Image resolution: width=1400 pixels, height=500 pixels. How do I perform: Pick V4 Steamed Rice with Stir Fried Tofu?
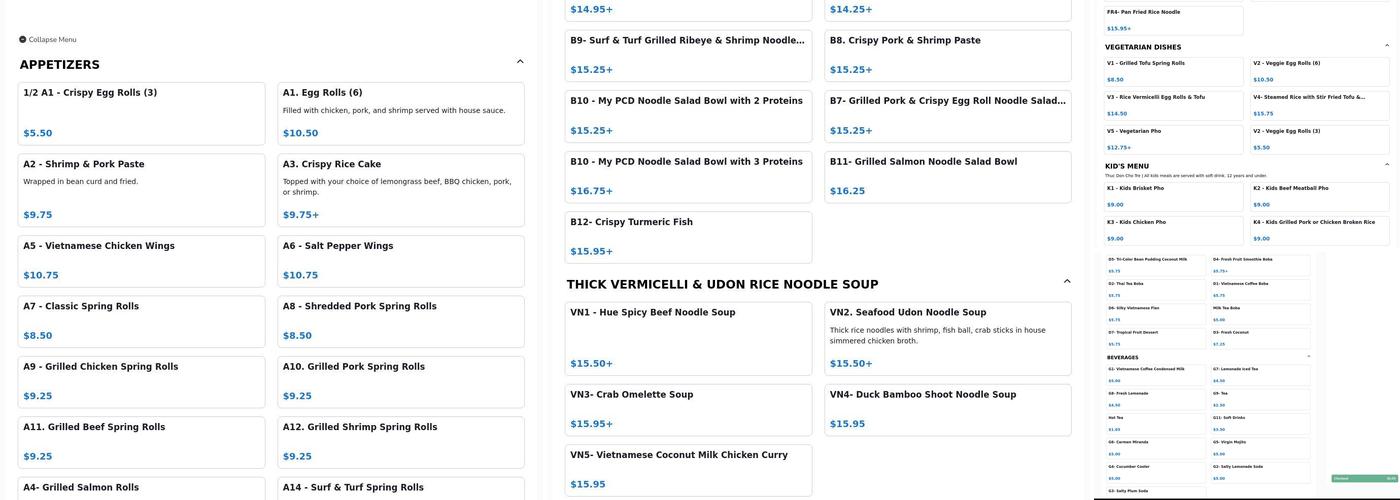tap(1320, 105)
